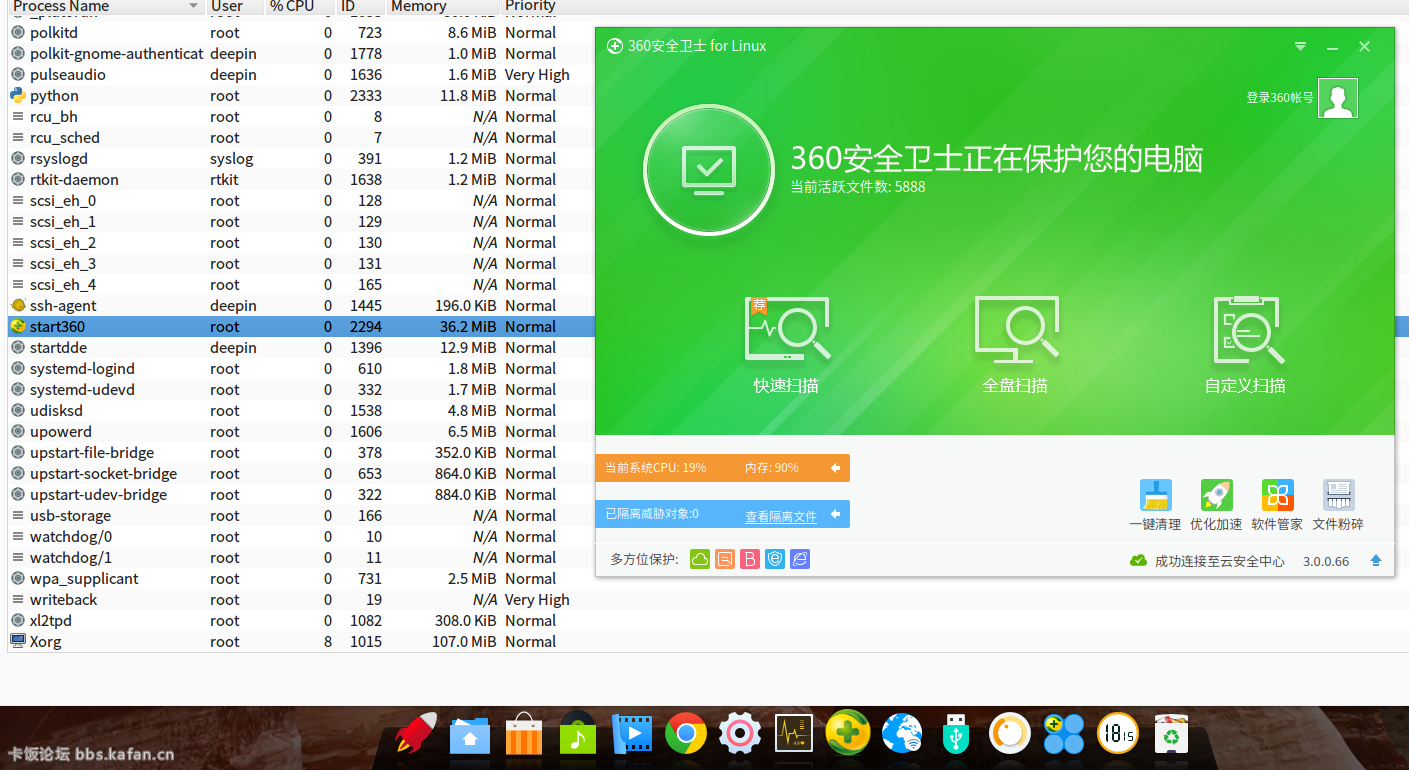Open software manager (软件管家) icon
The image size is (1409, 770).
1277,495
